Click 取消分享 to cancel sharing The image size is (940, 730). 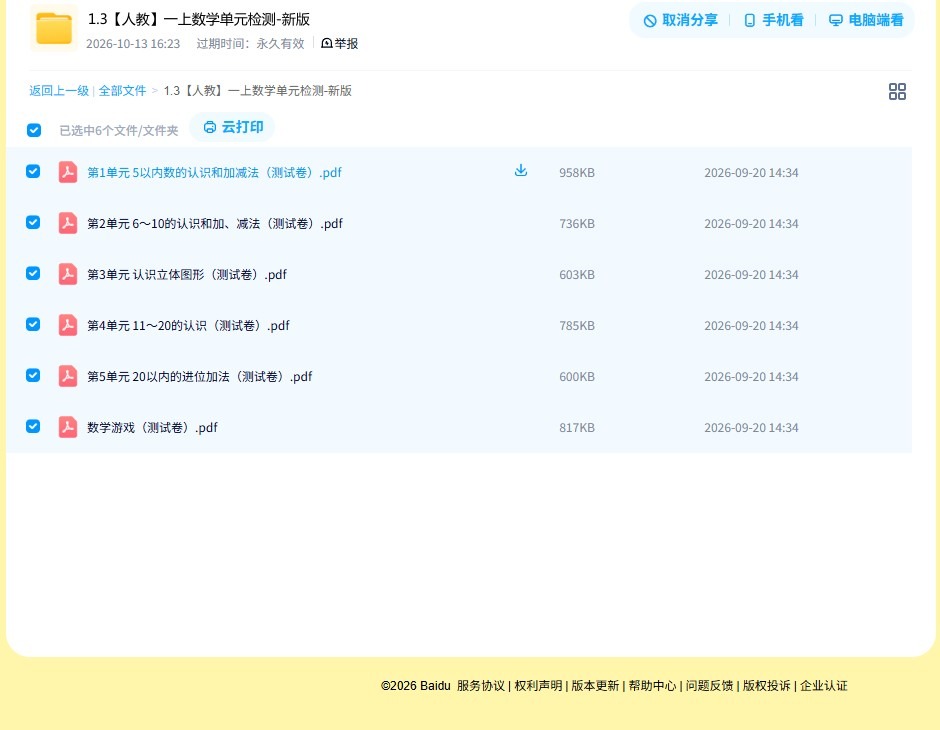(x=680, y=20)
